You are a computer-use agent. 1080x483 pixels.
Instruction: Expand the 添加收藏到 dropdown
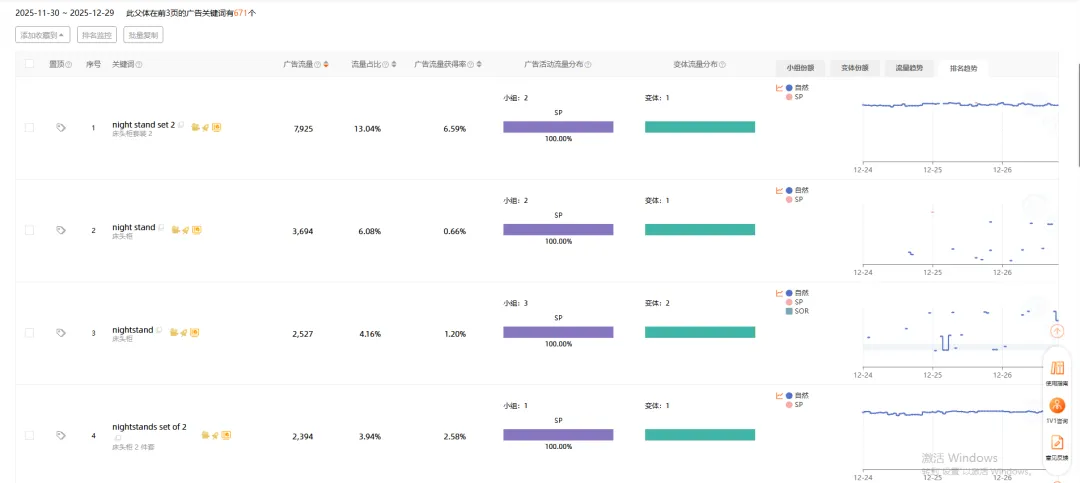click(43, 35)
